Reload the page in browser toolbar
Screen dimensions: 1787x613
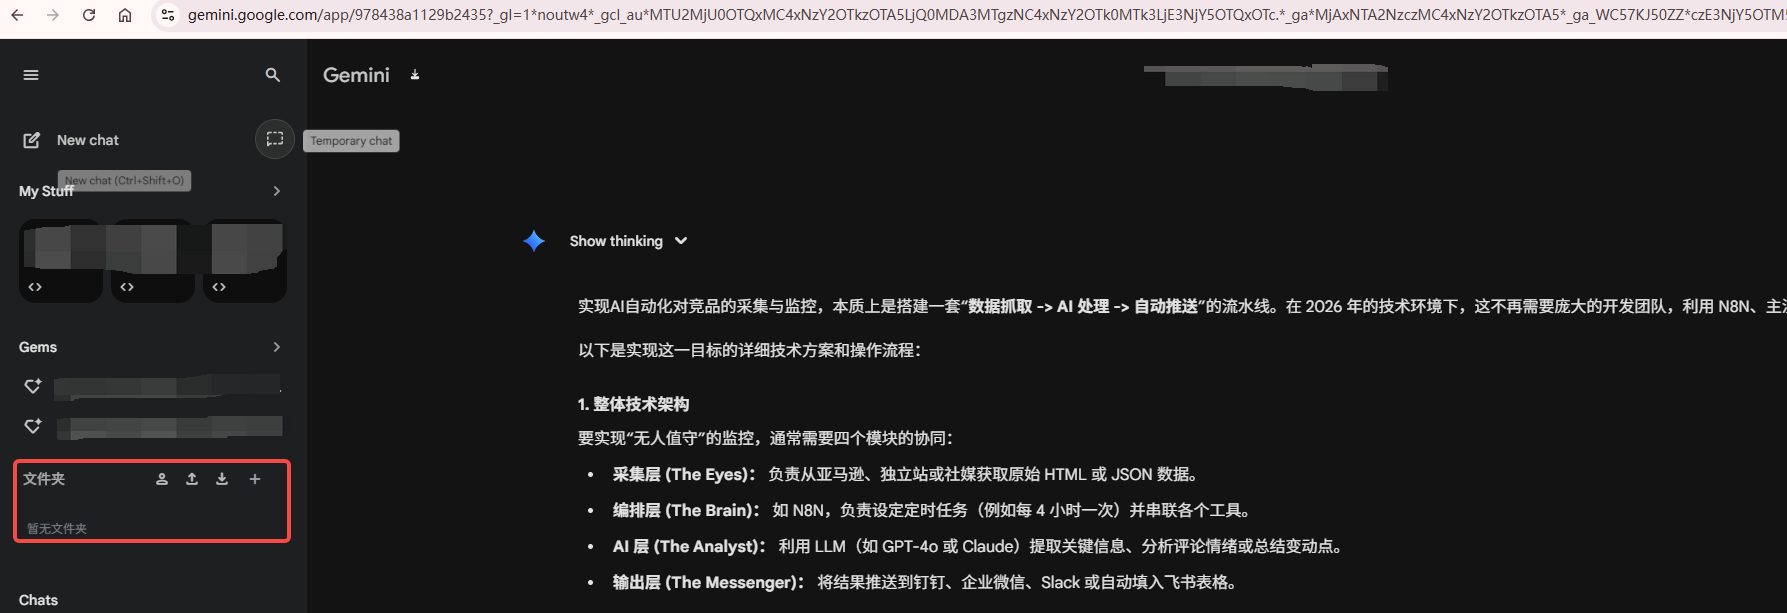tap(89, 15)
